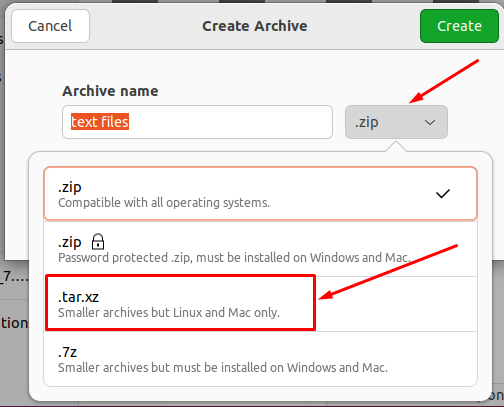Viewport: 504px width, 407px height.
Task: Click the Archive name text field
Action: click(197, 122)
